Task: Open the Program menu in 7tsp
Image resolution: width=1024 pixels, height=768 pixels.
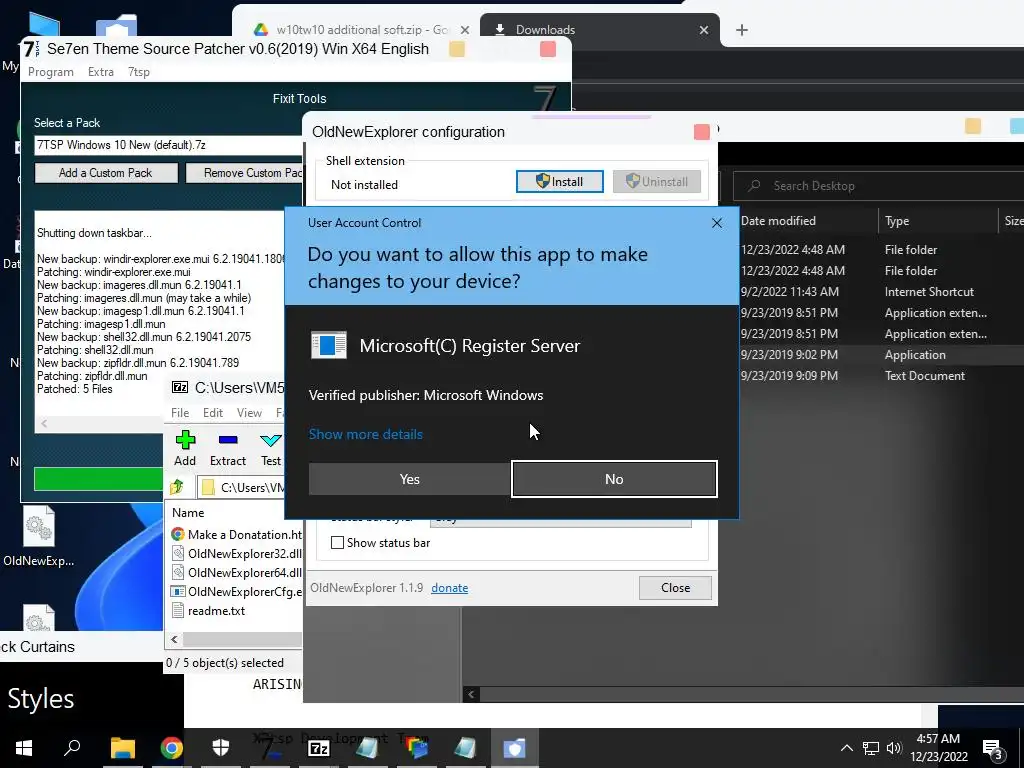Action: click(x=51, y=72)
